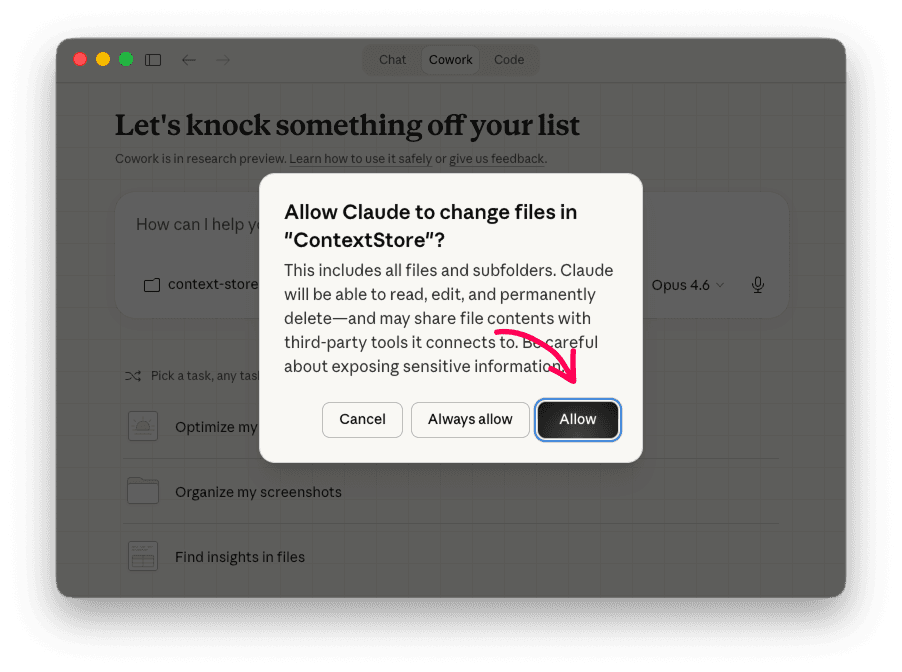Activate the microphone dictation icon
Screen dimensions: 902x672
pyautogui.click(x=757, y=285)
